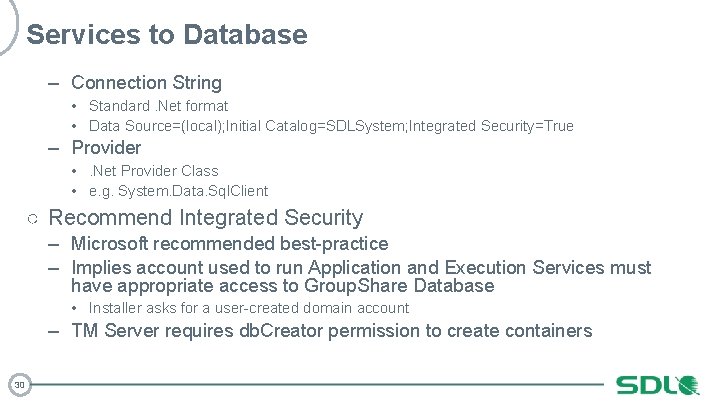Select the slide title Services to Database
The image size is (720, 405).
point(167,35)
